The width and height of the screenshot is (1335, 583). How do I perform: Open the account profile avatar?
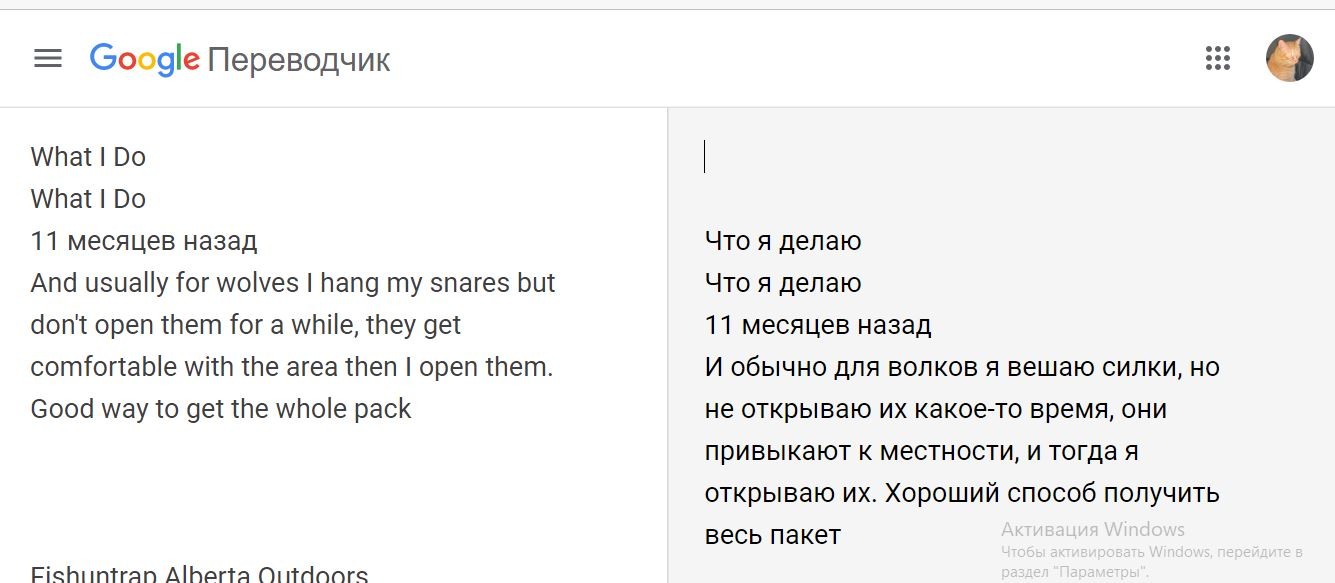point(1289,59)
